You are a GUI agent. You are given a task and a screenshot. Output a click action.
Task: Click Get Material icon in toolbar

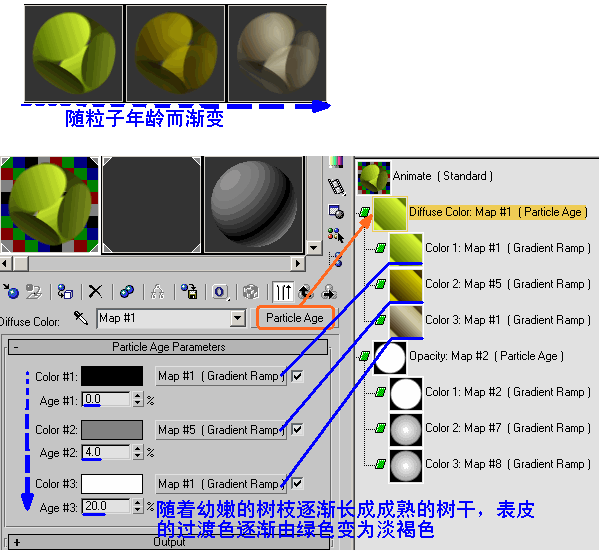11,292
